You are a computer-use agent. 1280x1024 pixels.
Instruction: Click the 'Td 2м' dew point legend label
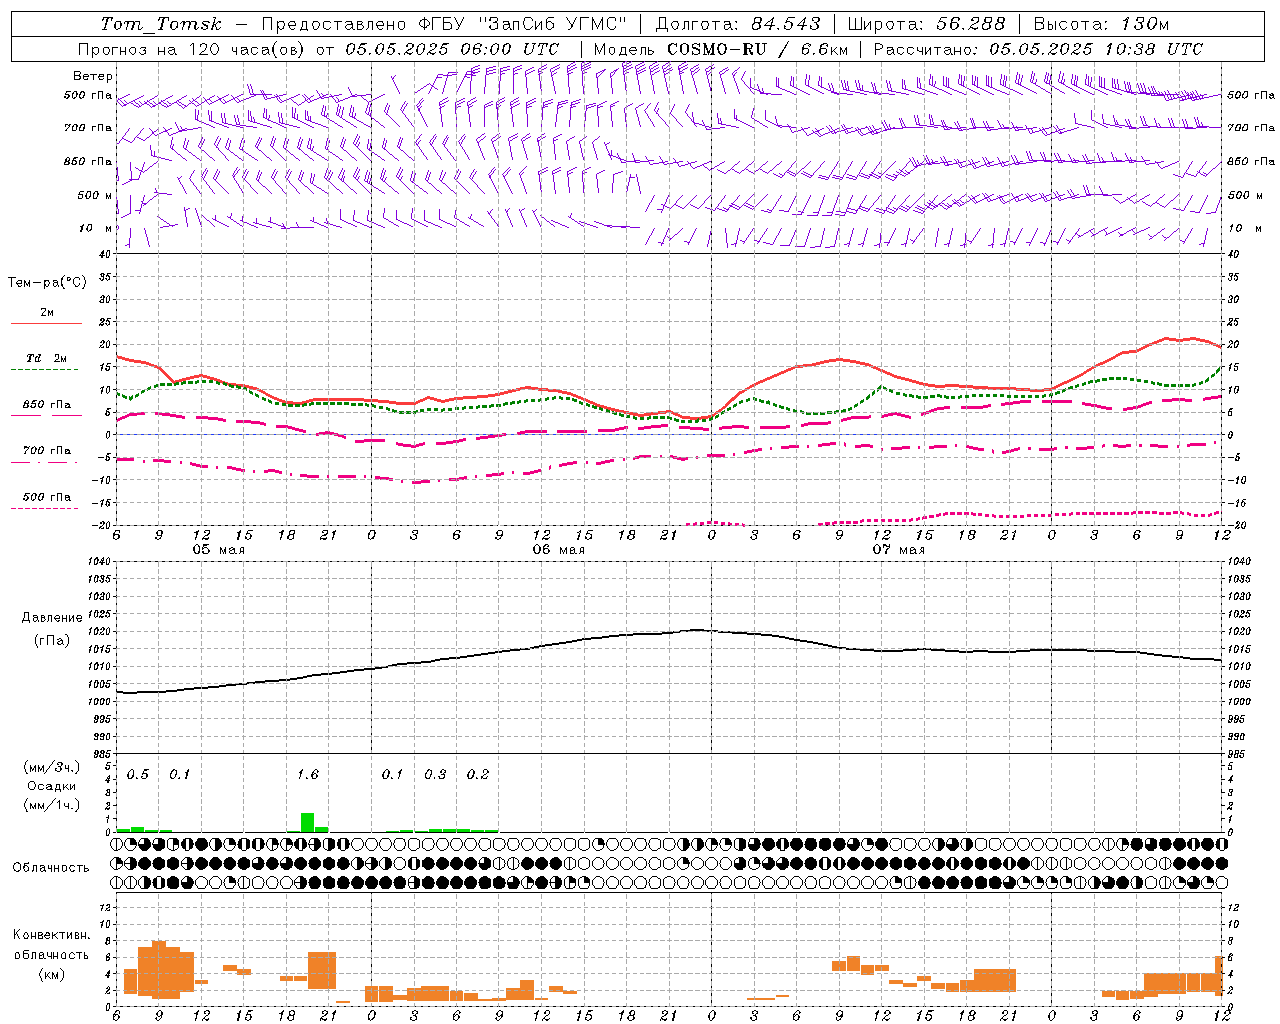coord(47,358)
